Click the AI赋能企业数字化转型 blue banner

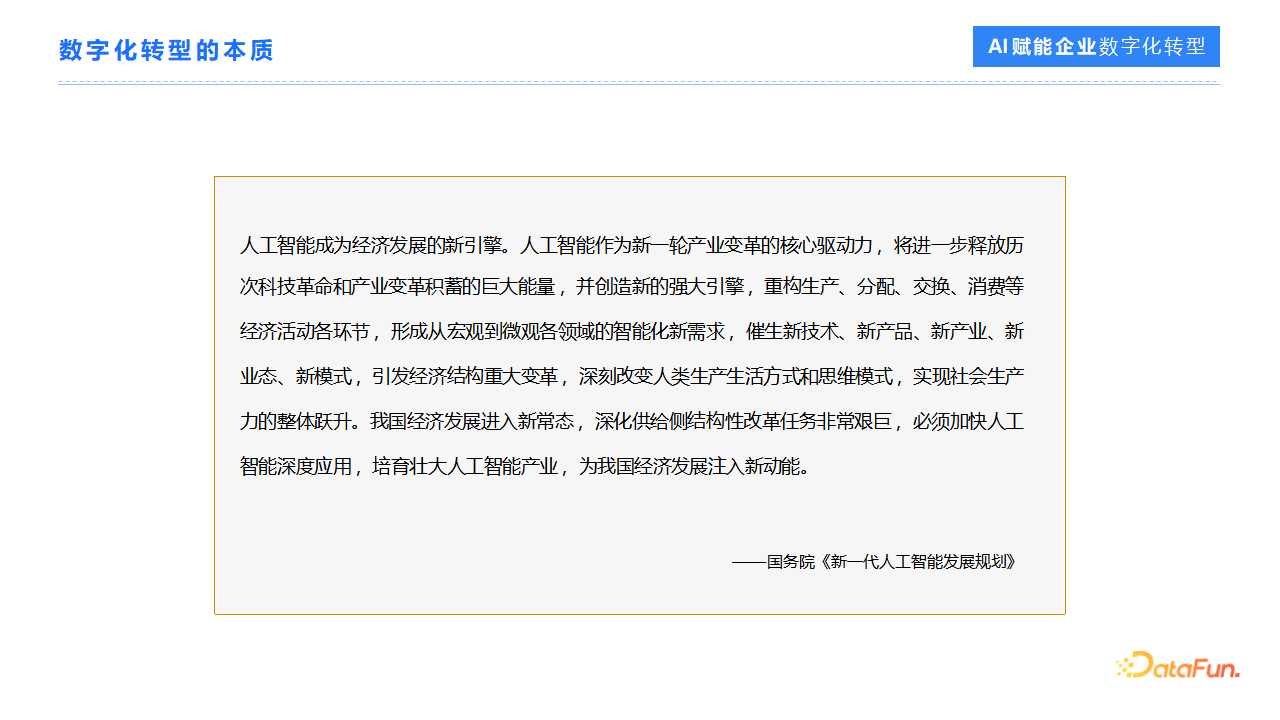point(1096,47)
